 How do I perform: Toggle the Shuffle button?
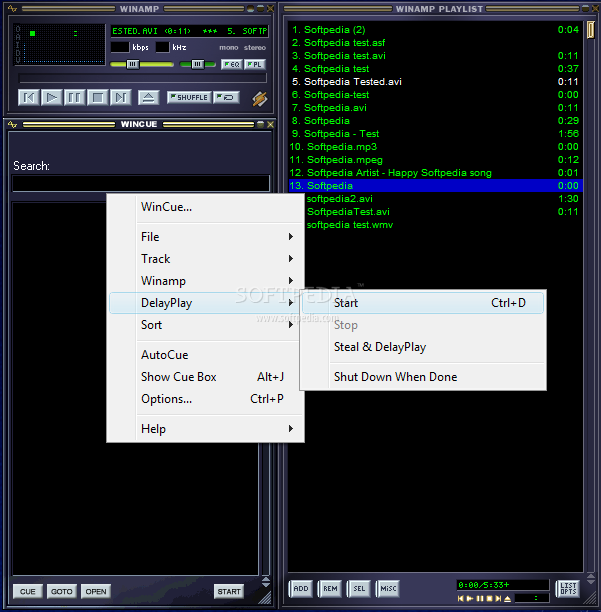(189, 97)
